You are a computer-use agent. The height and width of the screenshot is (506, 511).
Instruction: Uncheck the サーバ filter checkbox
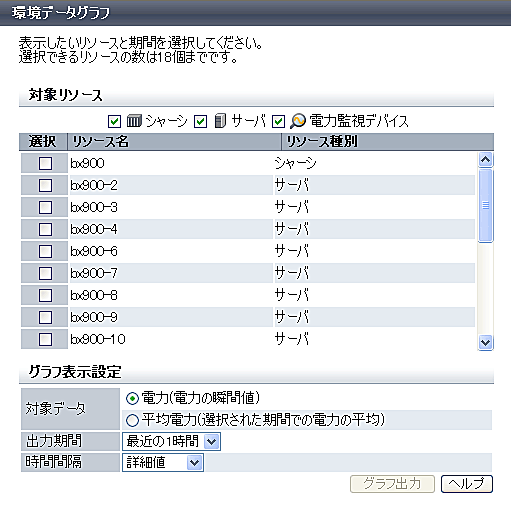coord(201,121)
